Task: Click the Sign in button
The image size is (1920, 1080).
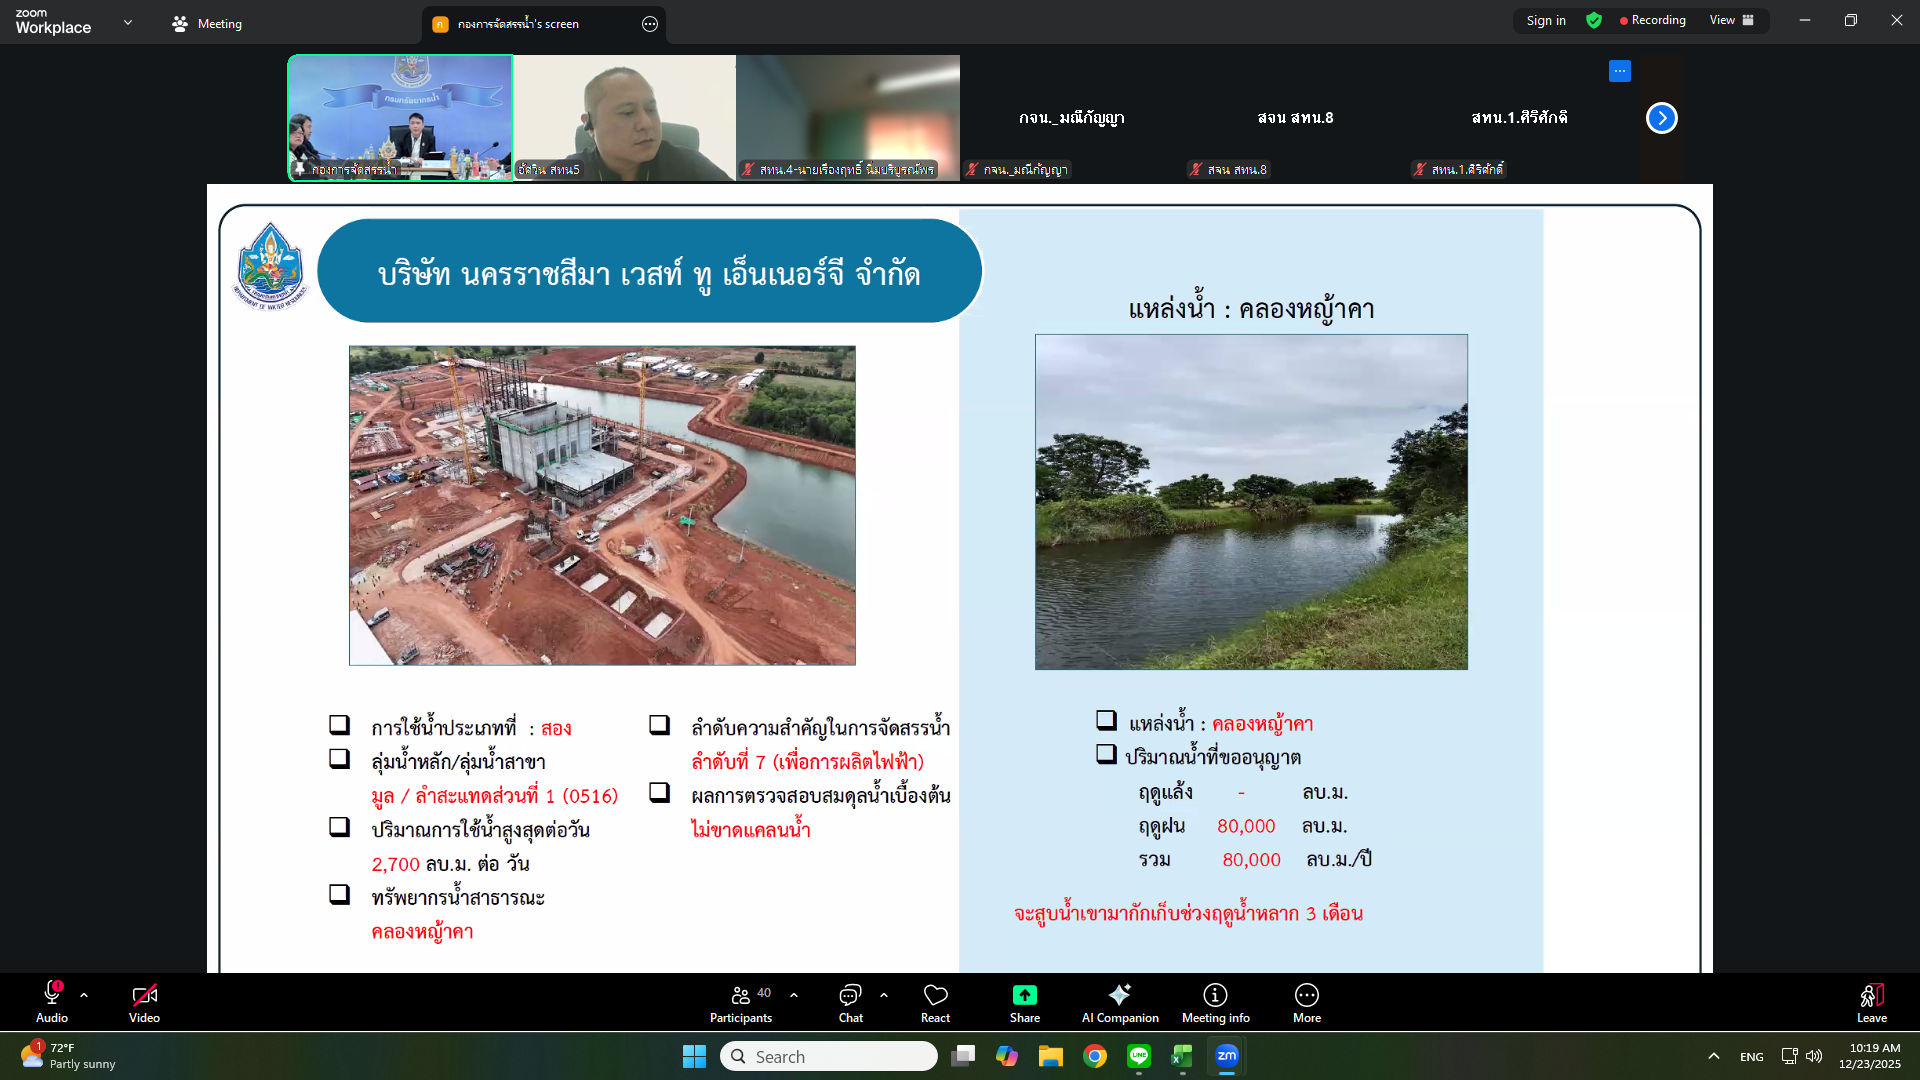Action: point(1545,20)
